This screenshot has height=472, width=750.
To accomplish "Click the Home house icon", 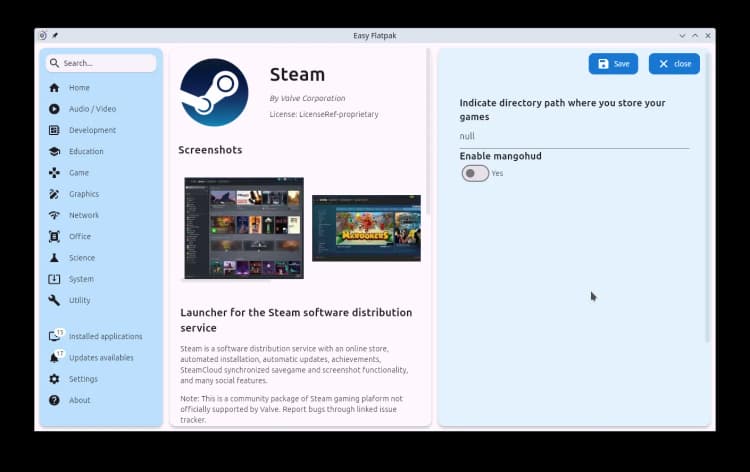I will point(54,88).
